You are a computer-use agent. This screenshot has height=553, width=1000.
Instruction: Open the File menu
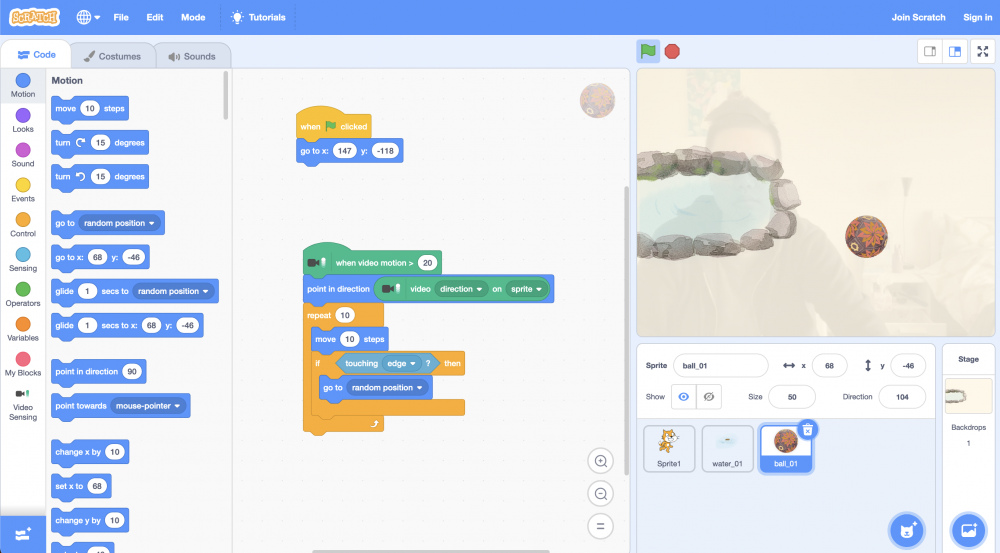point(121,17)
